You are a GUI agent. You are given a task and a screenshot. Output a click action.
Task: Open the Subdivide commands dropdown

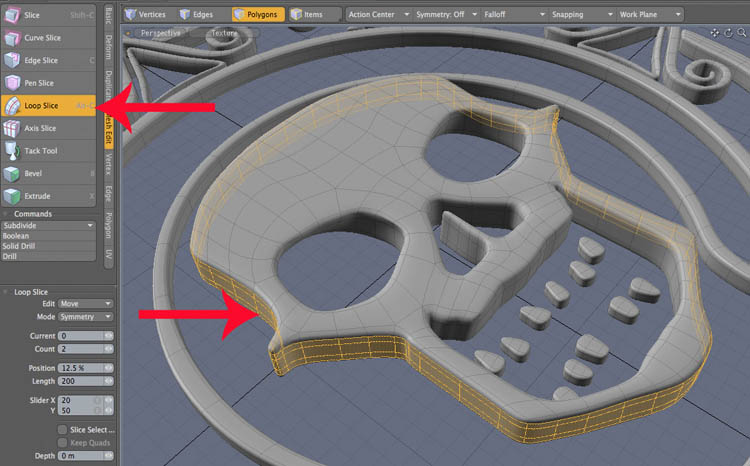pos(48,225)
